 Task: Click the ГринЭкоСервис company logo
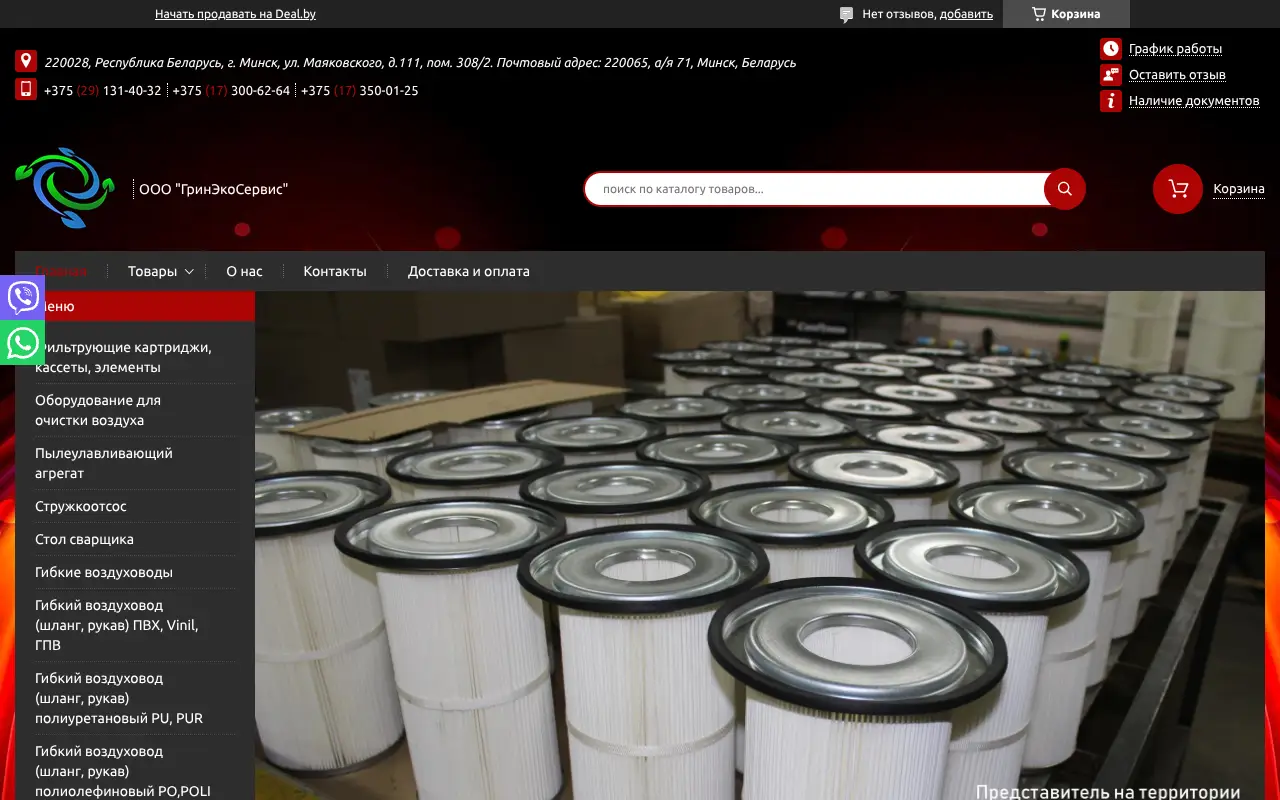[x=65, y=188]
